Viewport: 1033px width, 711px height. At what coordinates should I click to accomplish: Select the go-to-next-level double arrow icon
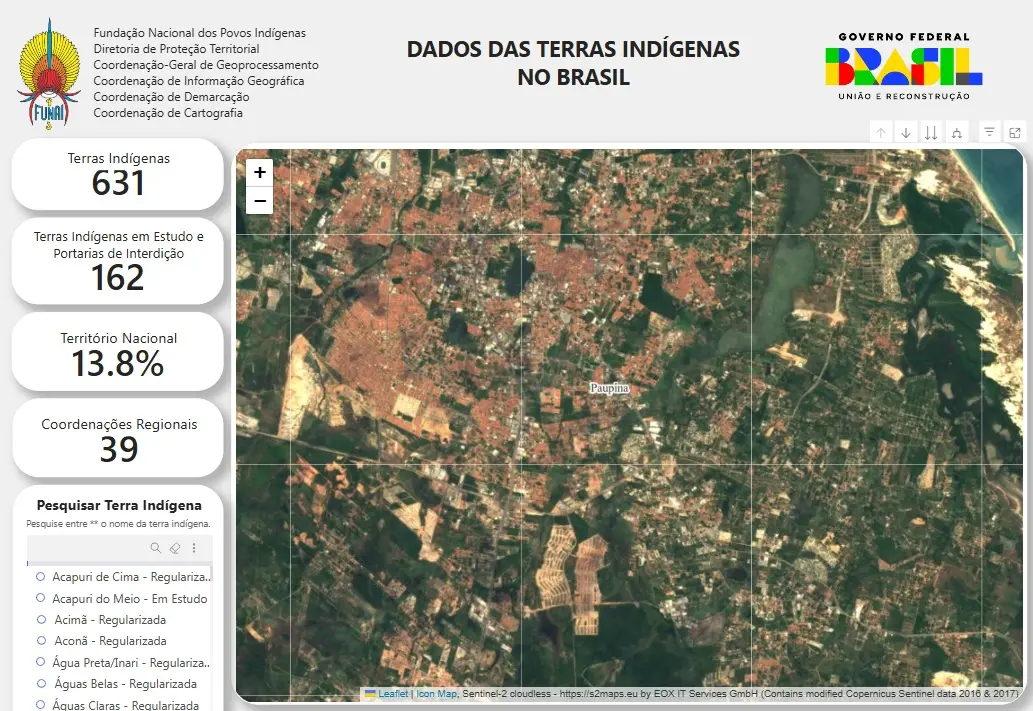(931, 131)
